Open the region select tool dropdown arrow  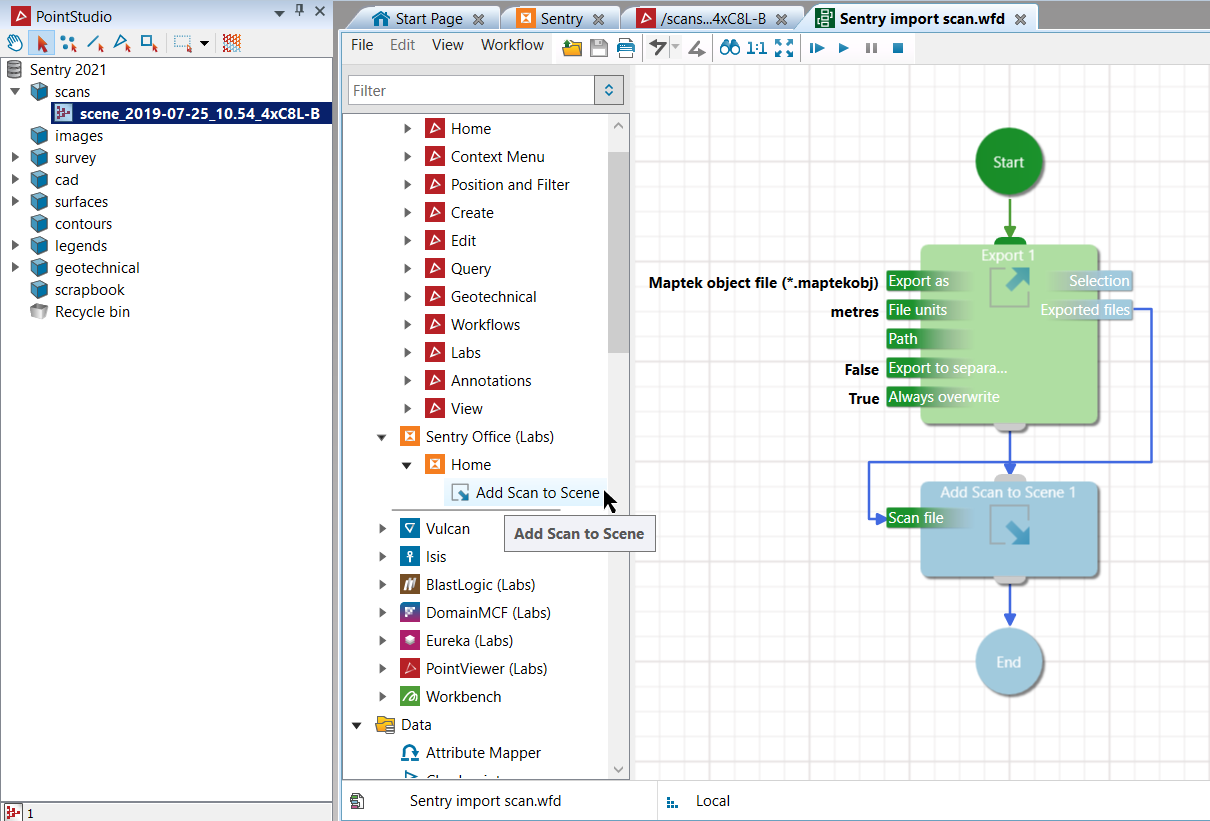204,43
